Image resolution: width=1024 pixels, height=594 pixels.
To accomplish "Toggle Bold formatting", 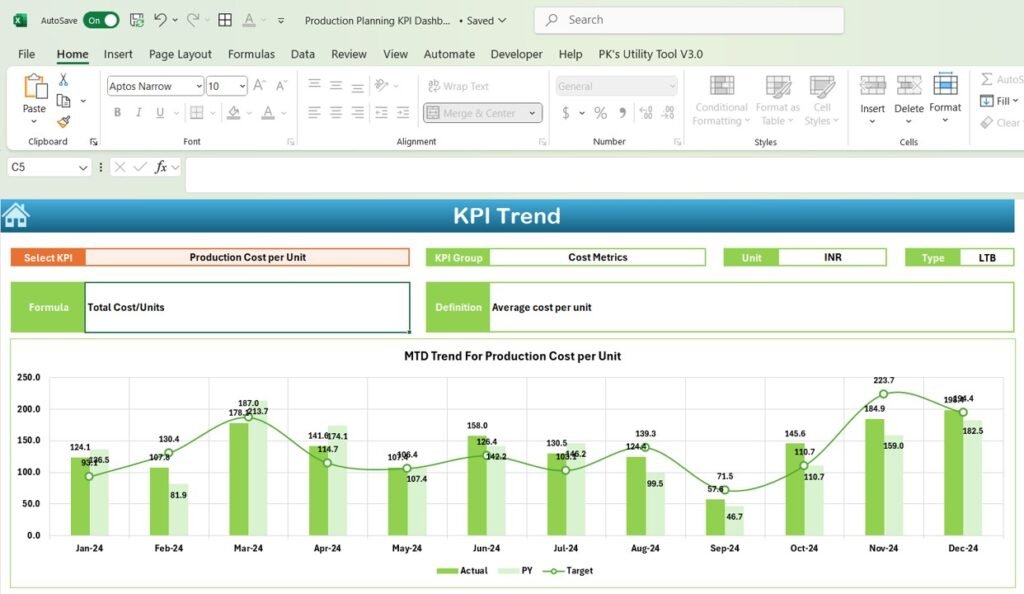I will point(118,112).
